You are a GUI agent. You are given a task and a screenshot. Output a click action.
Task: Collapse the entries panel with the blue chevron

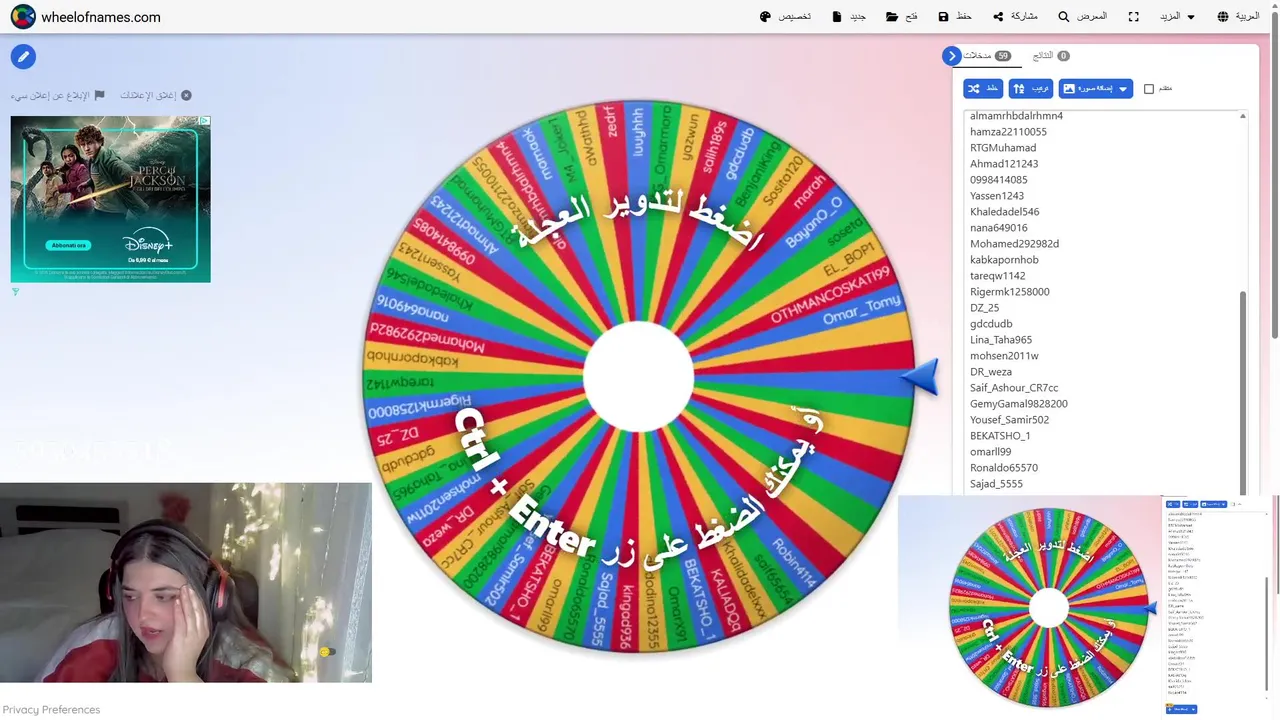(952, 56)
